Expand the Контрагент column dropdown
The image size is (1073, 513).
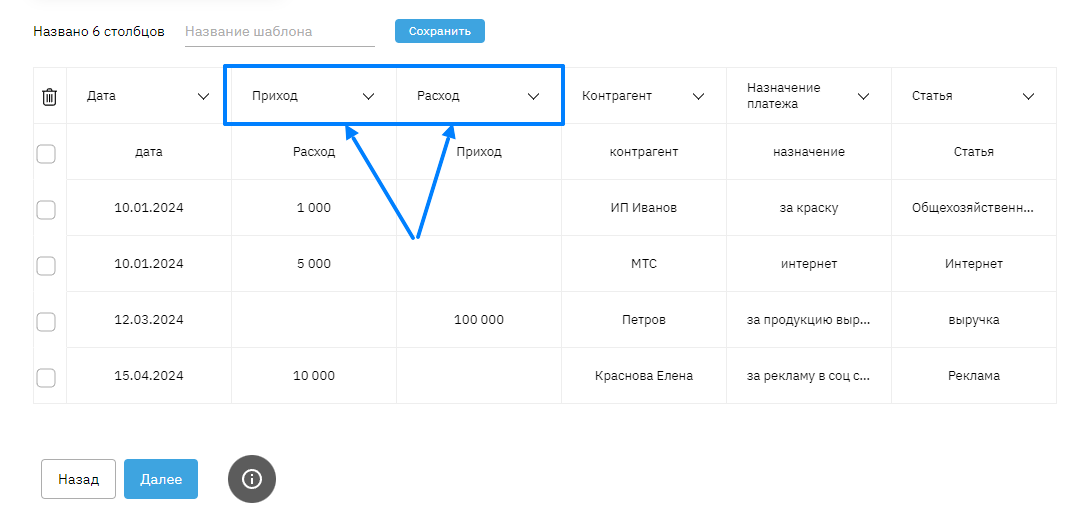[698, 96]
